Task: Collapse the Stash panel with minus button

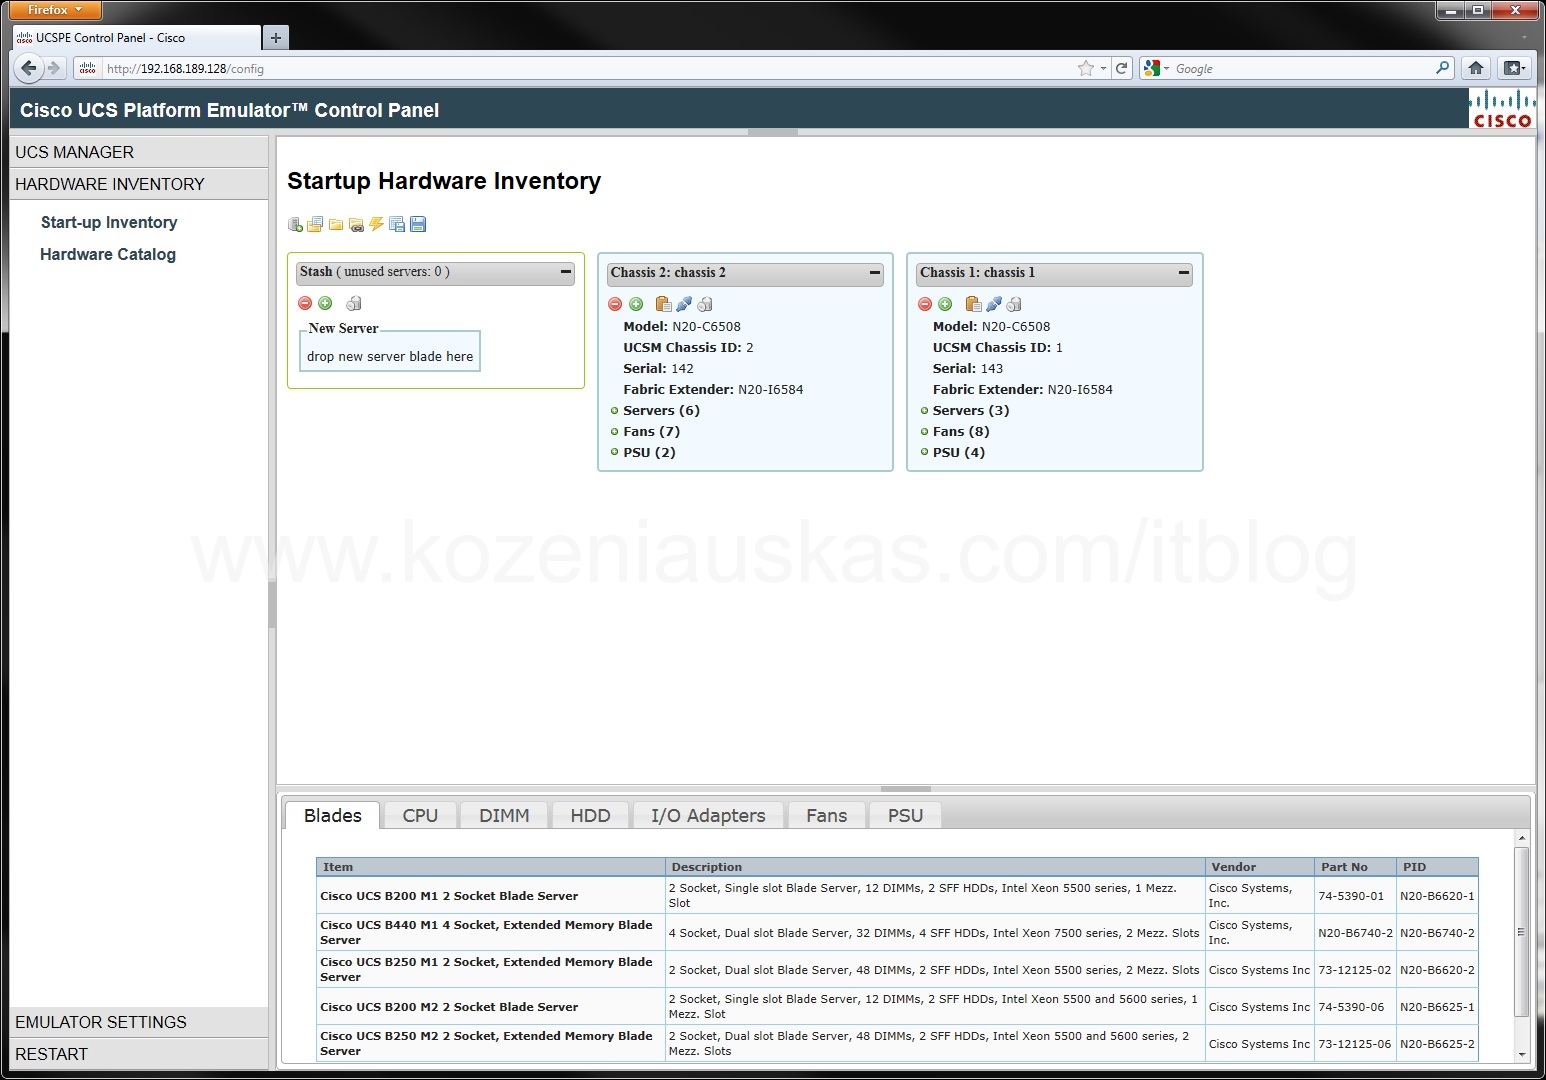Action: (565, 272)
